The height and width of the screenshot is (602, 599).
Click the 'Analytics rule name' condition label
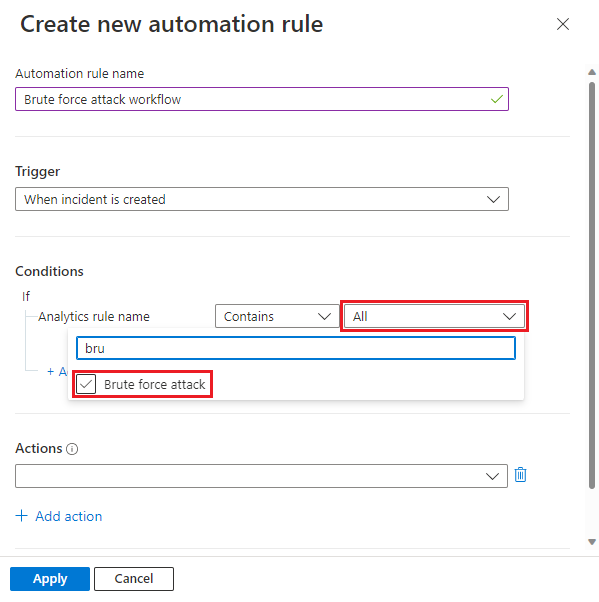point(94,316)
